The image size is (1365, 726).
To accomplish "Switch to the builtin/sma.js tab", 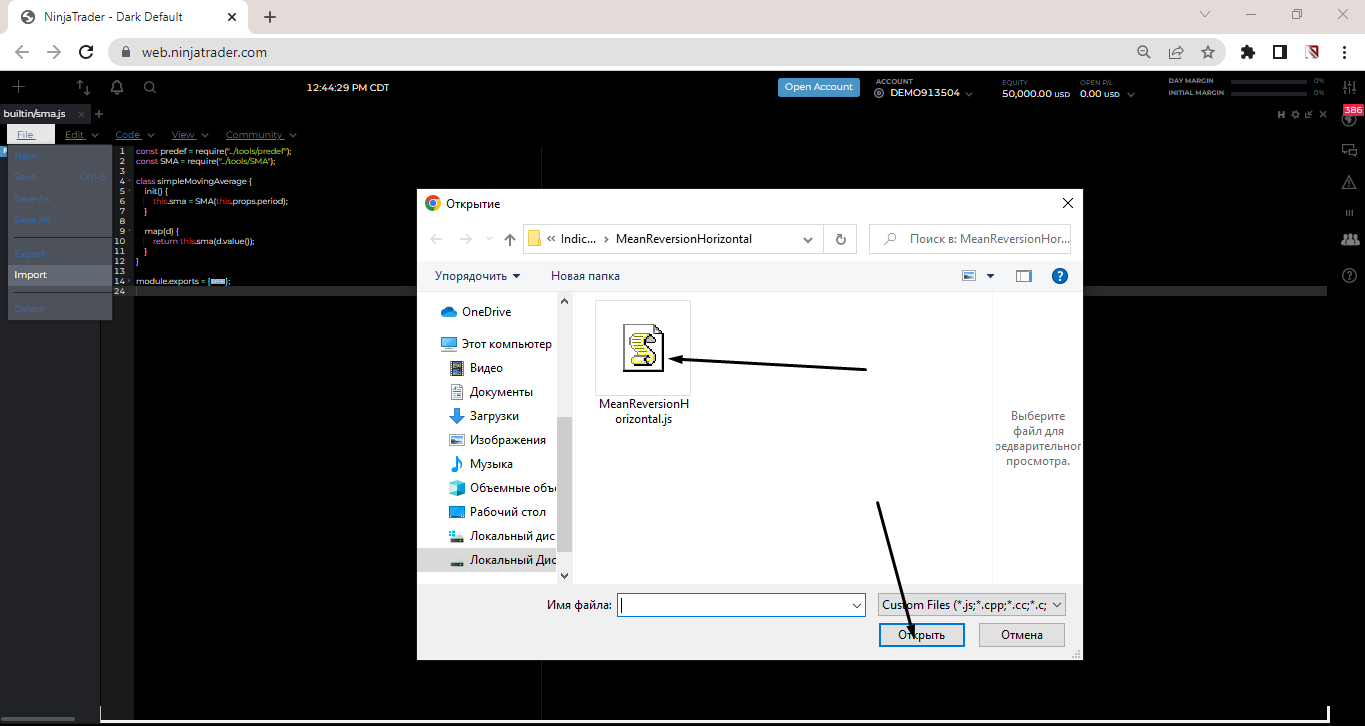I will coord(35,114).
